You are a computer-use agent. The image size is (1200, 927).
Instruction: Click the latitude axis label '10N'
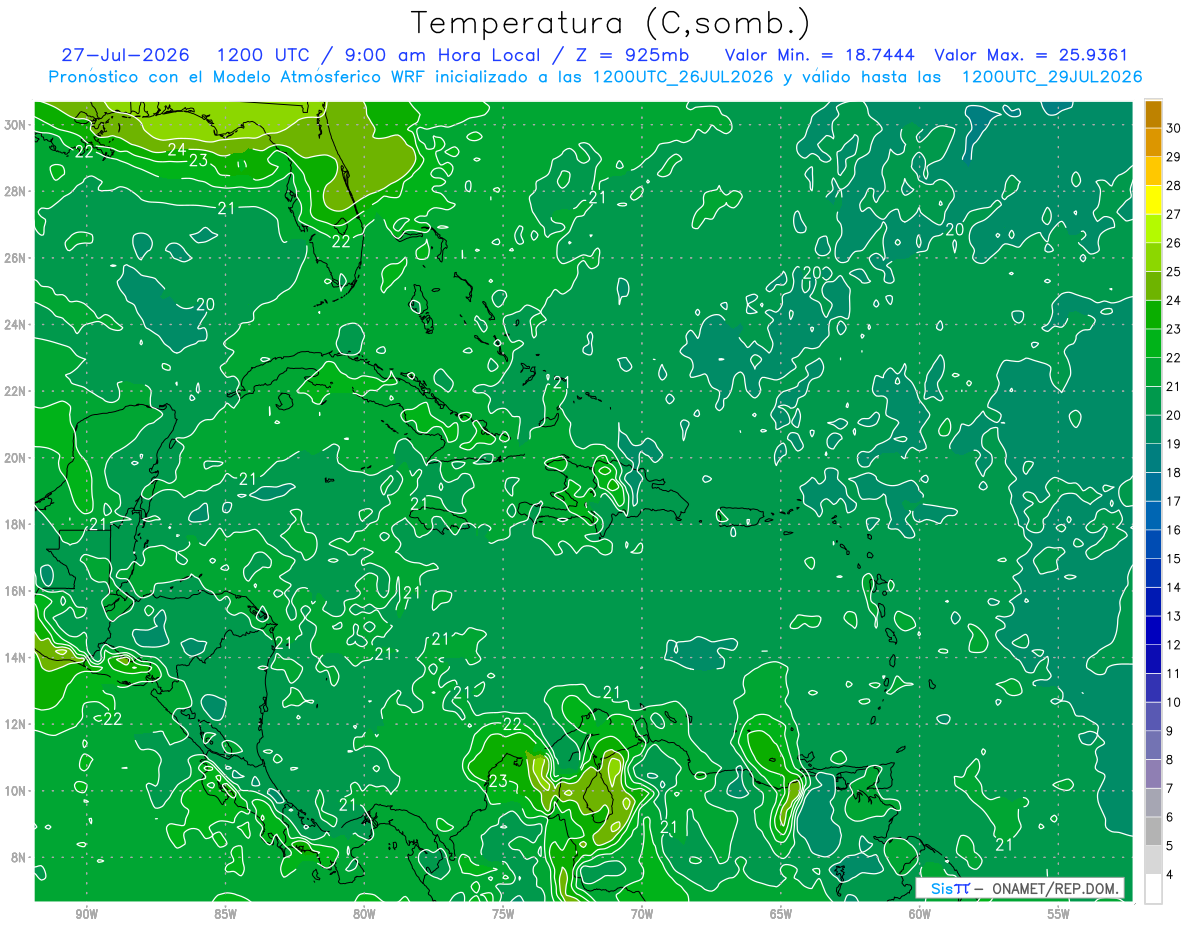(16, 791)
